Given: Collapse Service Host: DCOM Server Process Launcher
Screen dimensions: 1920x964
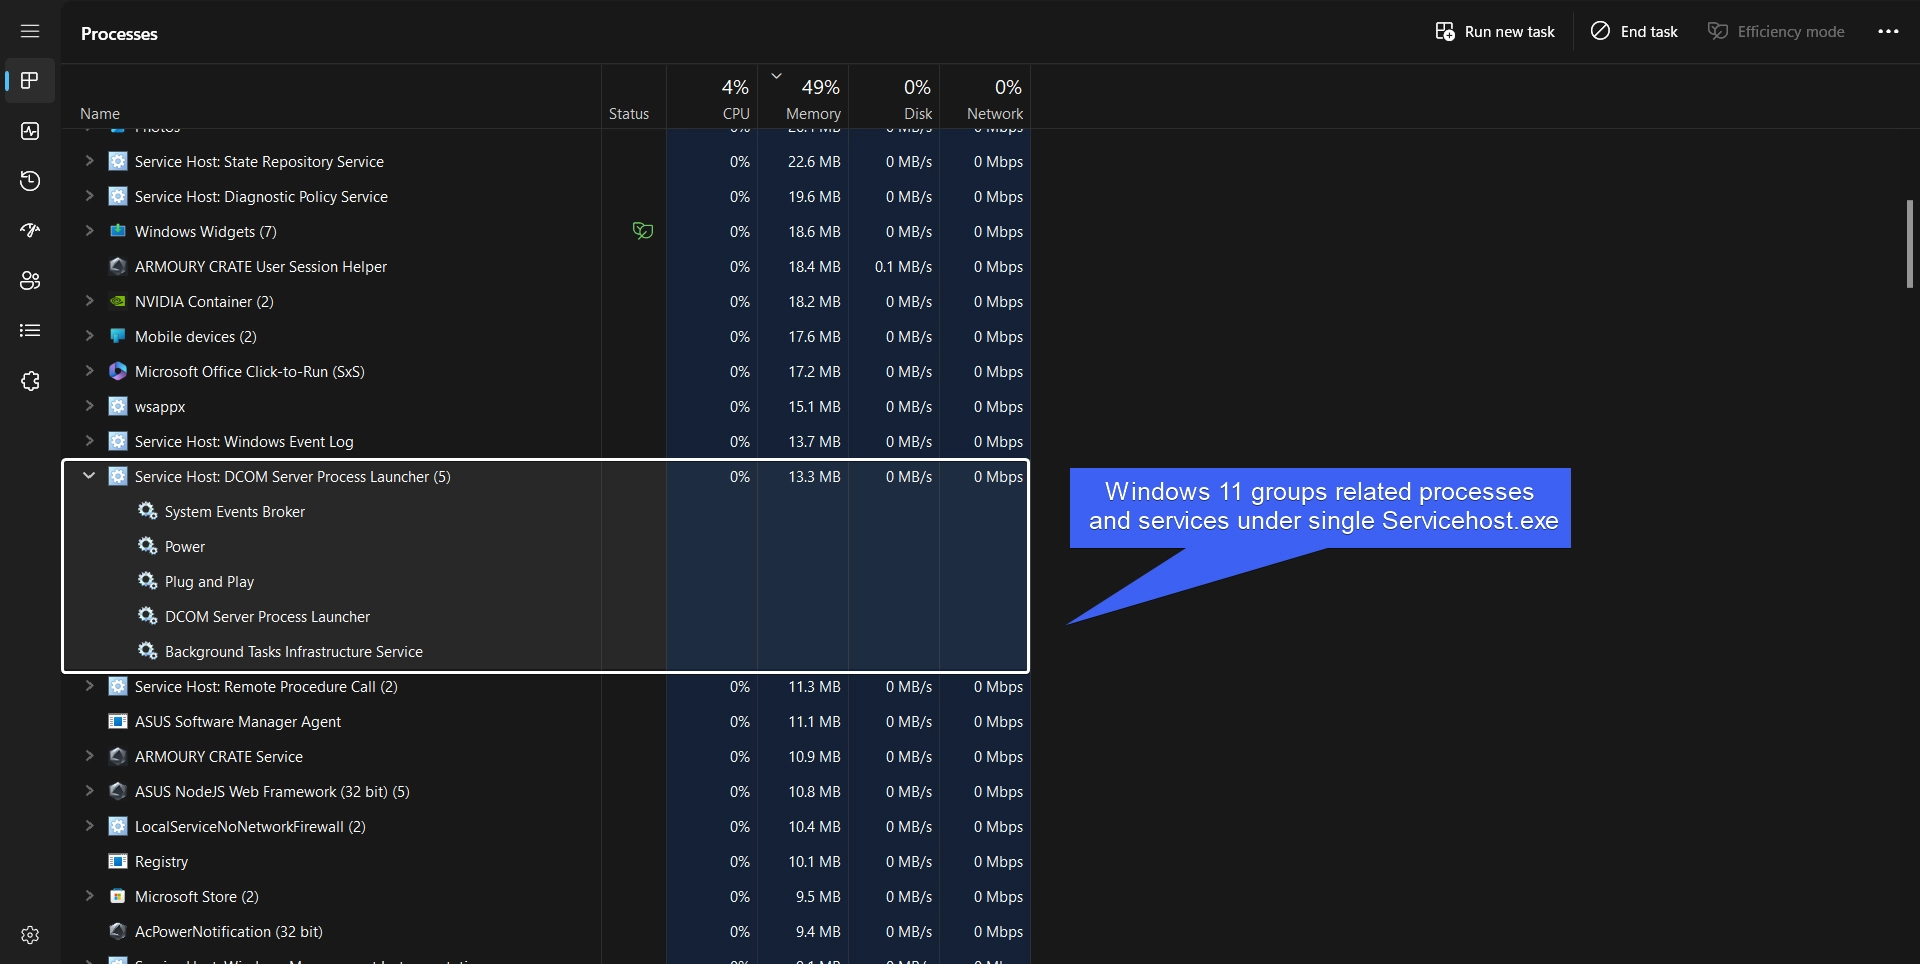Looking at the screenshot, I should (89, 476).
